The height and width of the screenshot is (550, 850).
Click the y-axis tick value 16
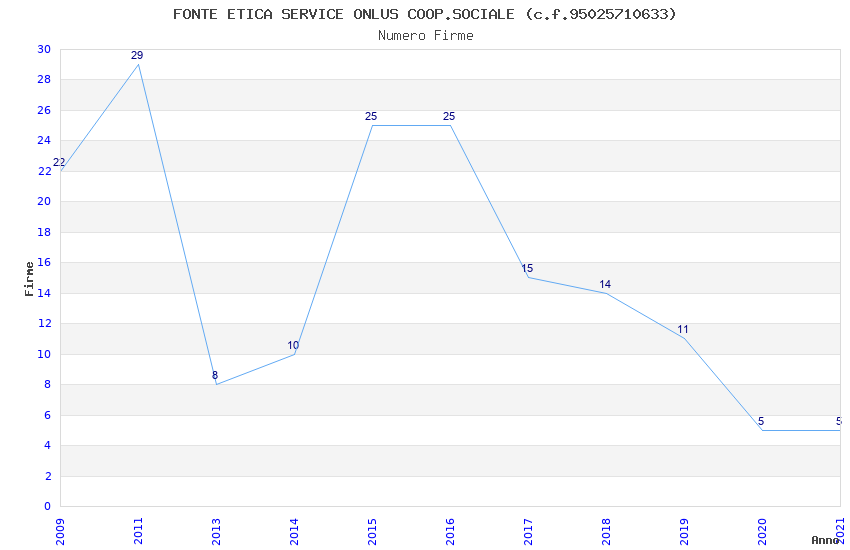(x=44, y=263)
